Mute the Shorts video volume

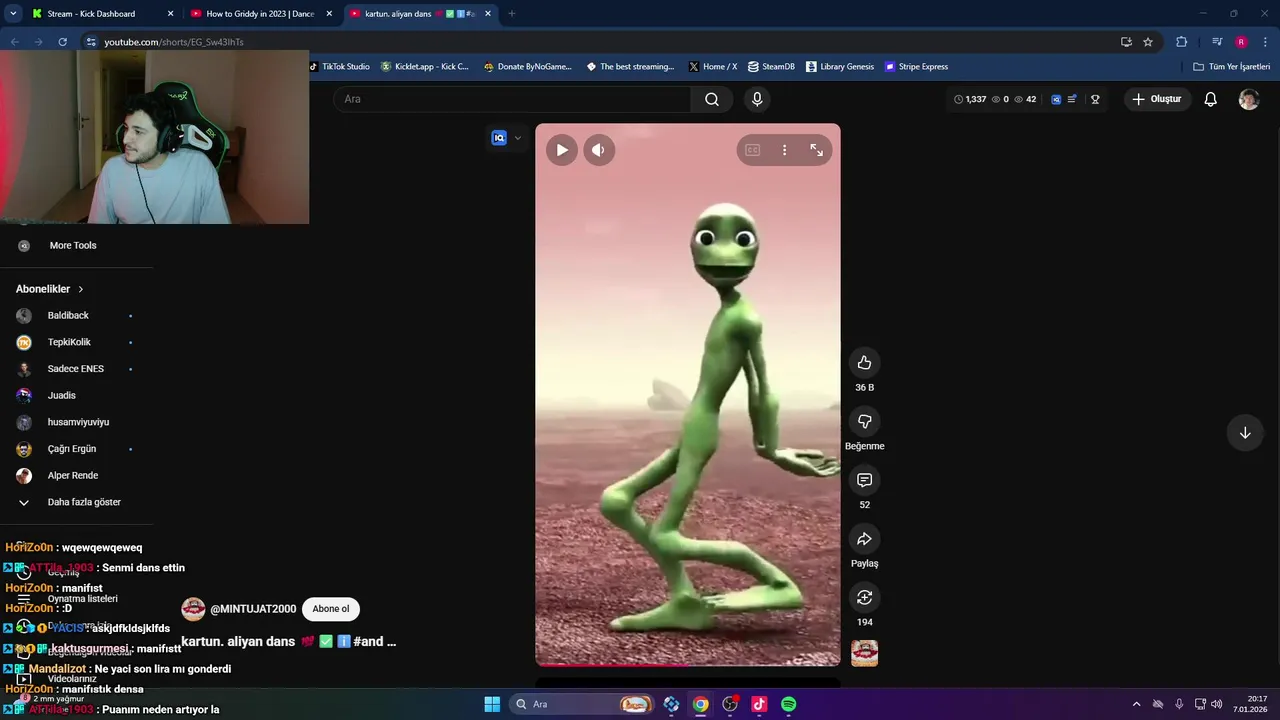click(598, 150)
